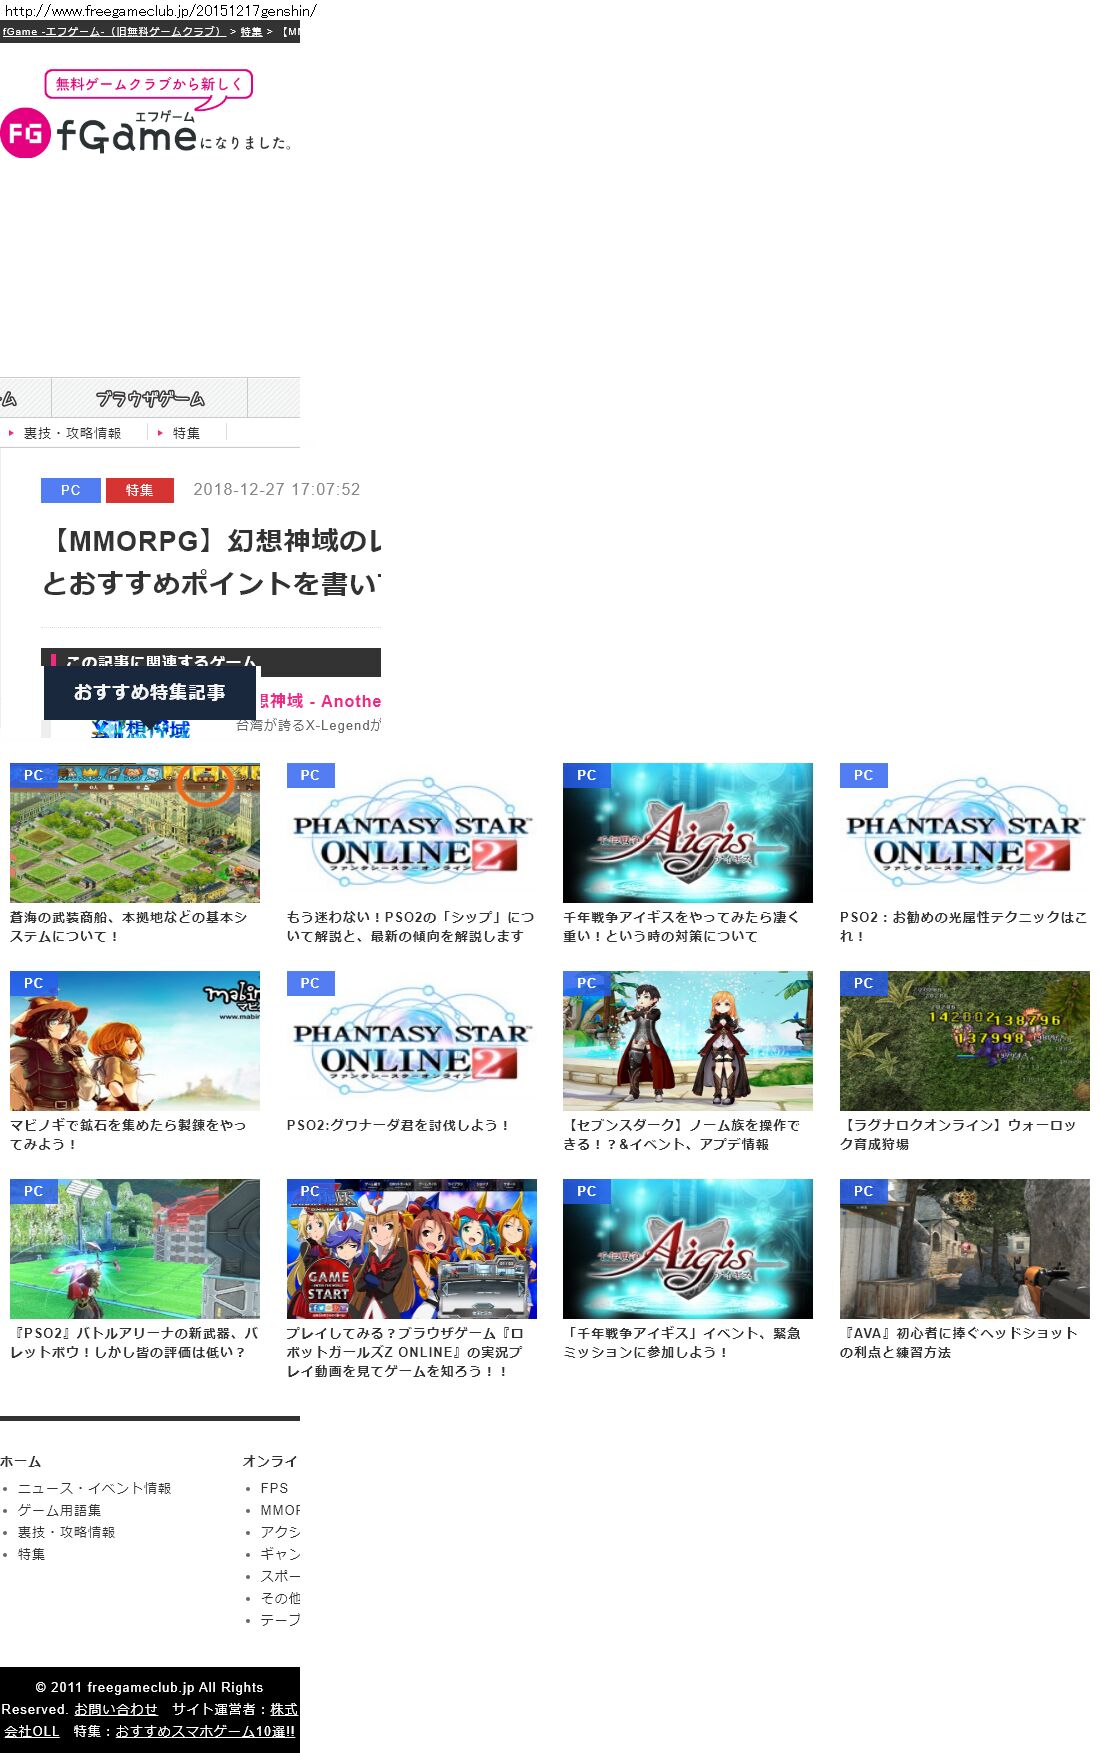Screen dimensions: 1100x1753
Task: Open the 幻想神域 - Another game link
Action: (x=320, y=701)
